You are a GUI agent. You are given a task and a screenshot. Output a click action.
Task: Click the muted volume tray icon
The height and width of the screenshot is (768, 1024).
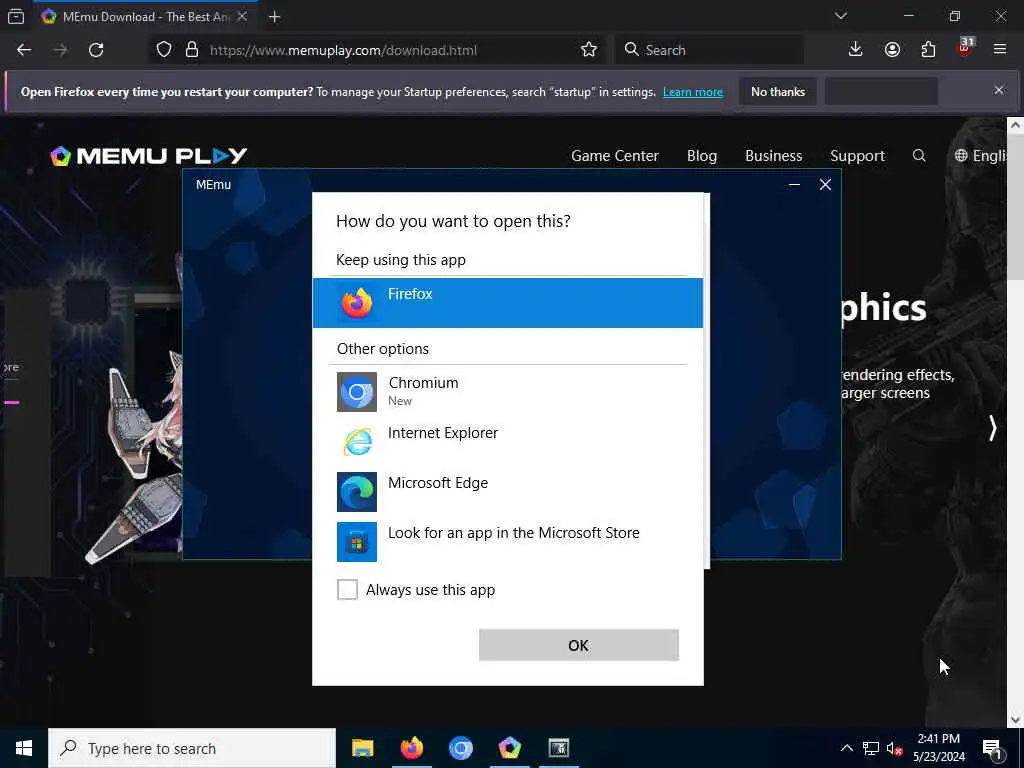[x=894, y=748]
